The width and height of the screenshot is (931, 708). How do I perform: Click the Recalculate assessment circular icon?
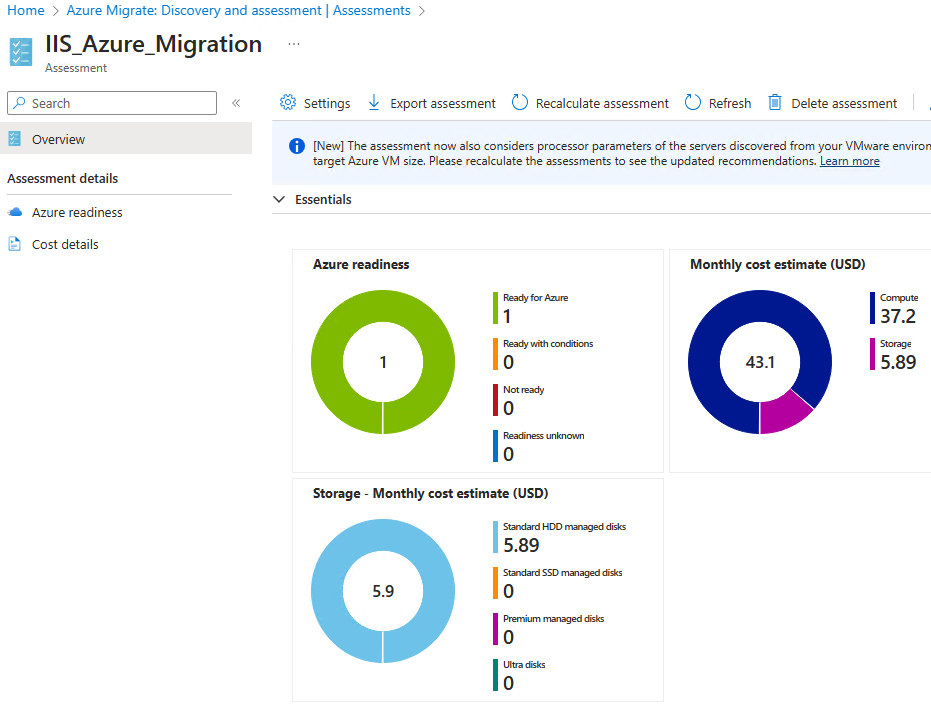click(520, 103)
